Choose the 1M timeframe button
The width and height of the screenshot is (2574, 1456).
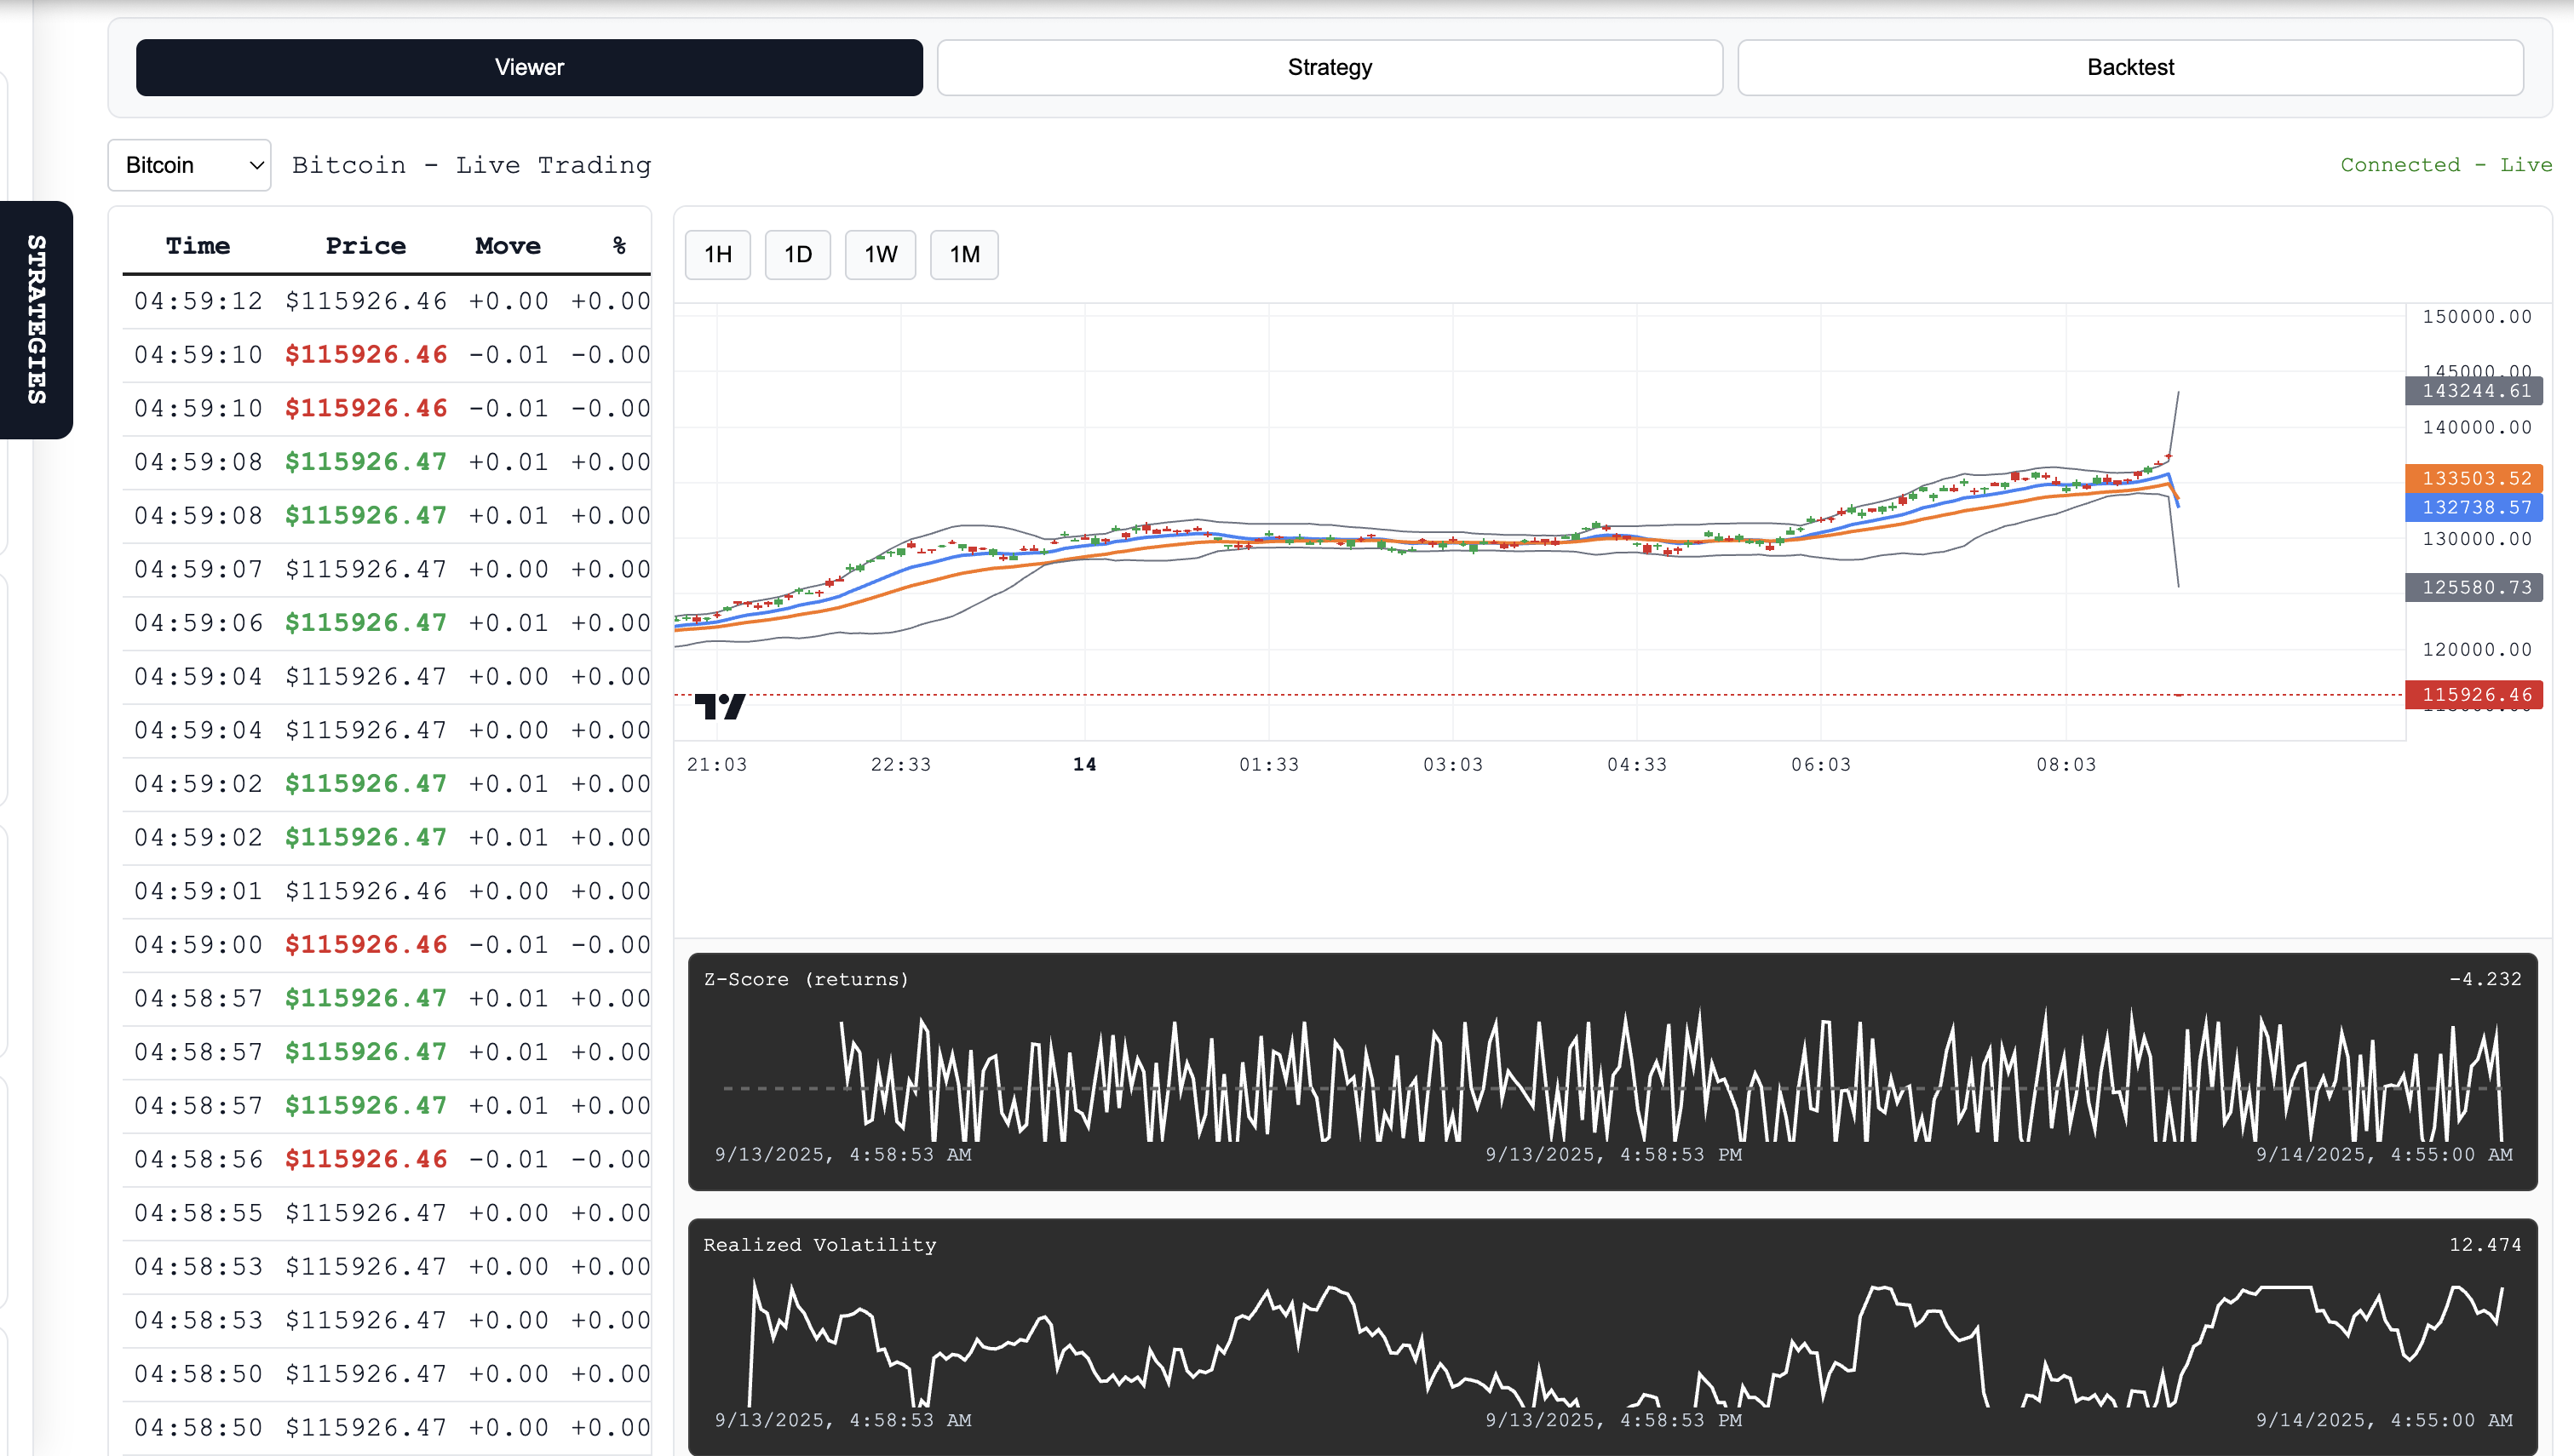tap(963, 255)
